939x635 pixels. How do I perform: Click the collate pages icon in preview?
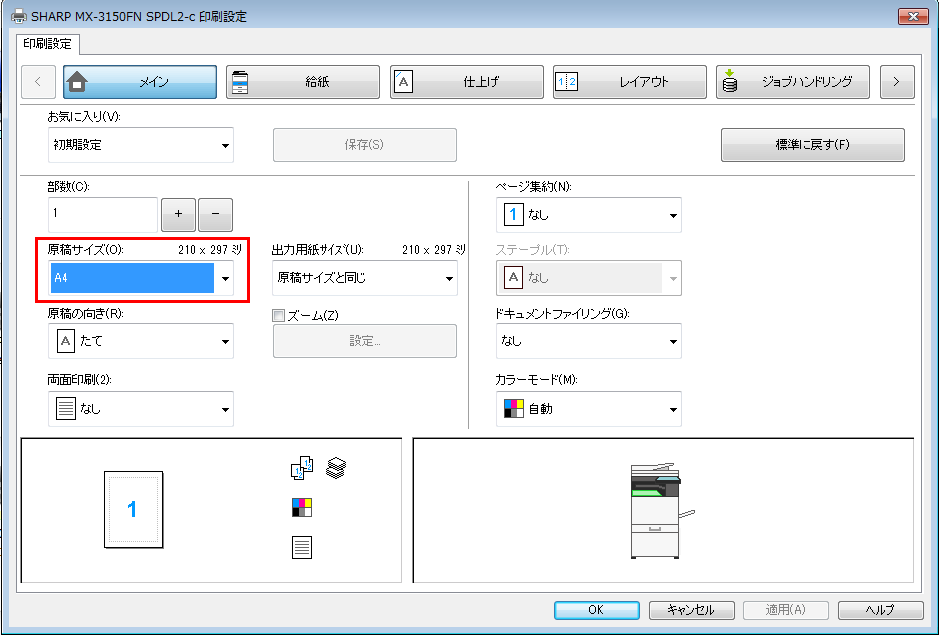302,468
